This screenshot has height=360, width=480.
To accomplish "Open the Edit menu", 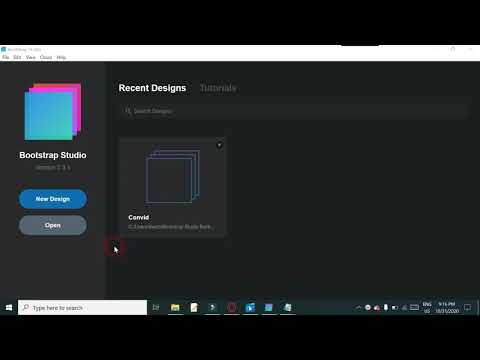I will coord(17,57).
